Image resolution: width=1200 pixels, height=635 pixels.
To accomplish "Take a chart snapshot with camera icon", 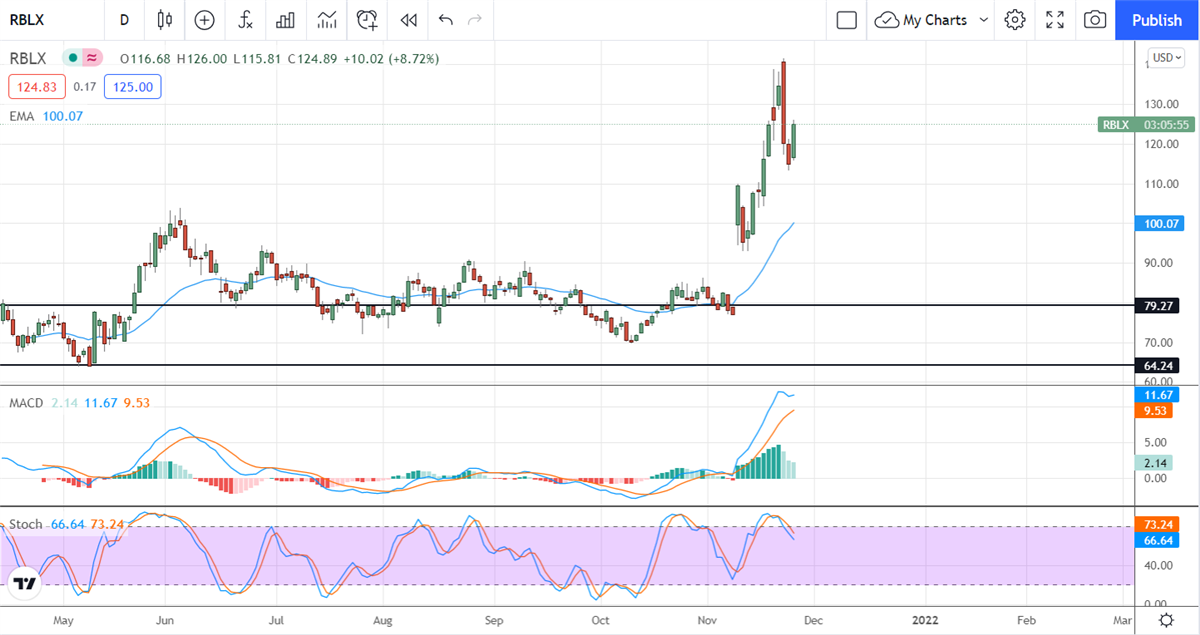I will pyautogui.click(x=1095, y=19).
